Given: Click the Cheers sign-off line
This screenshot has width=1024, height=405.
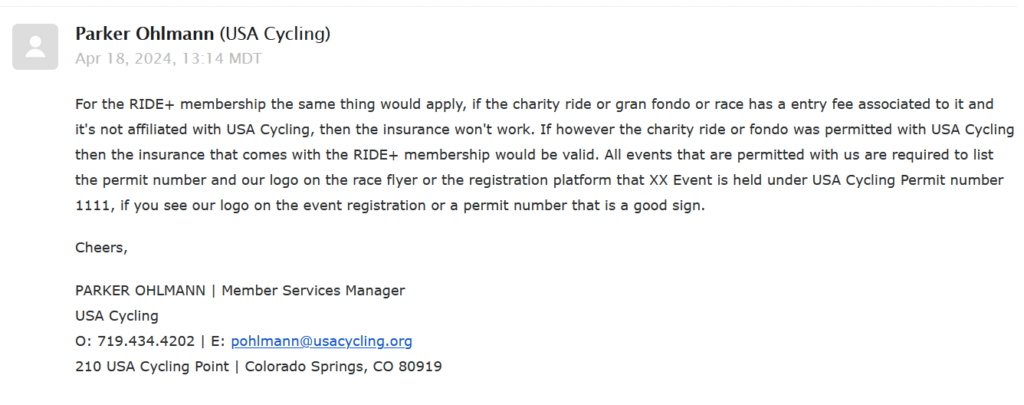Looking at the screenshot, I should click(101, 248).
